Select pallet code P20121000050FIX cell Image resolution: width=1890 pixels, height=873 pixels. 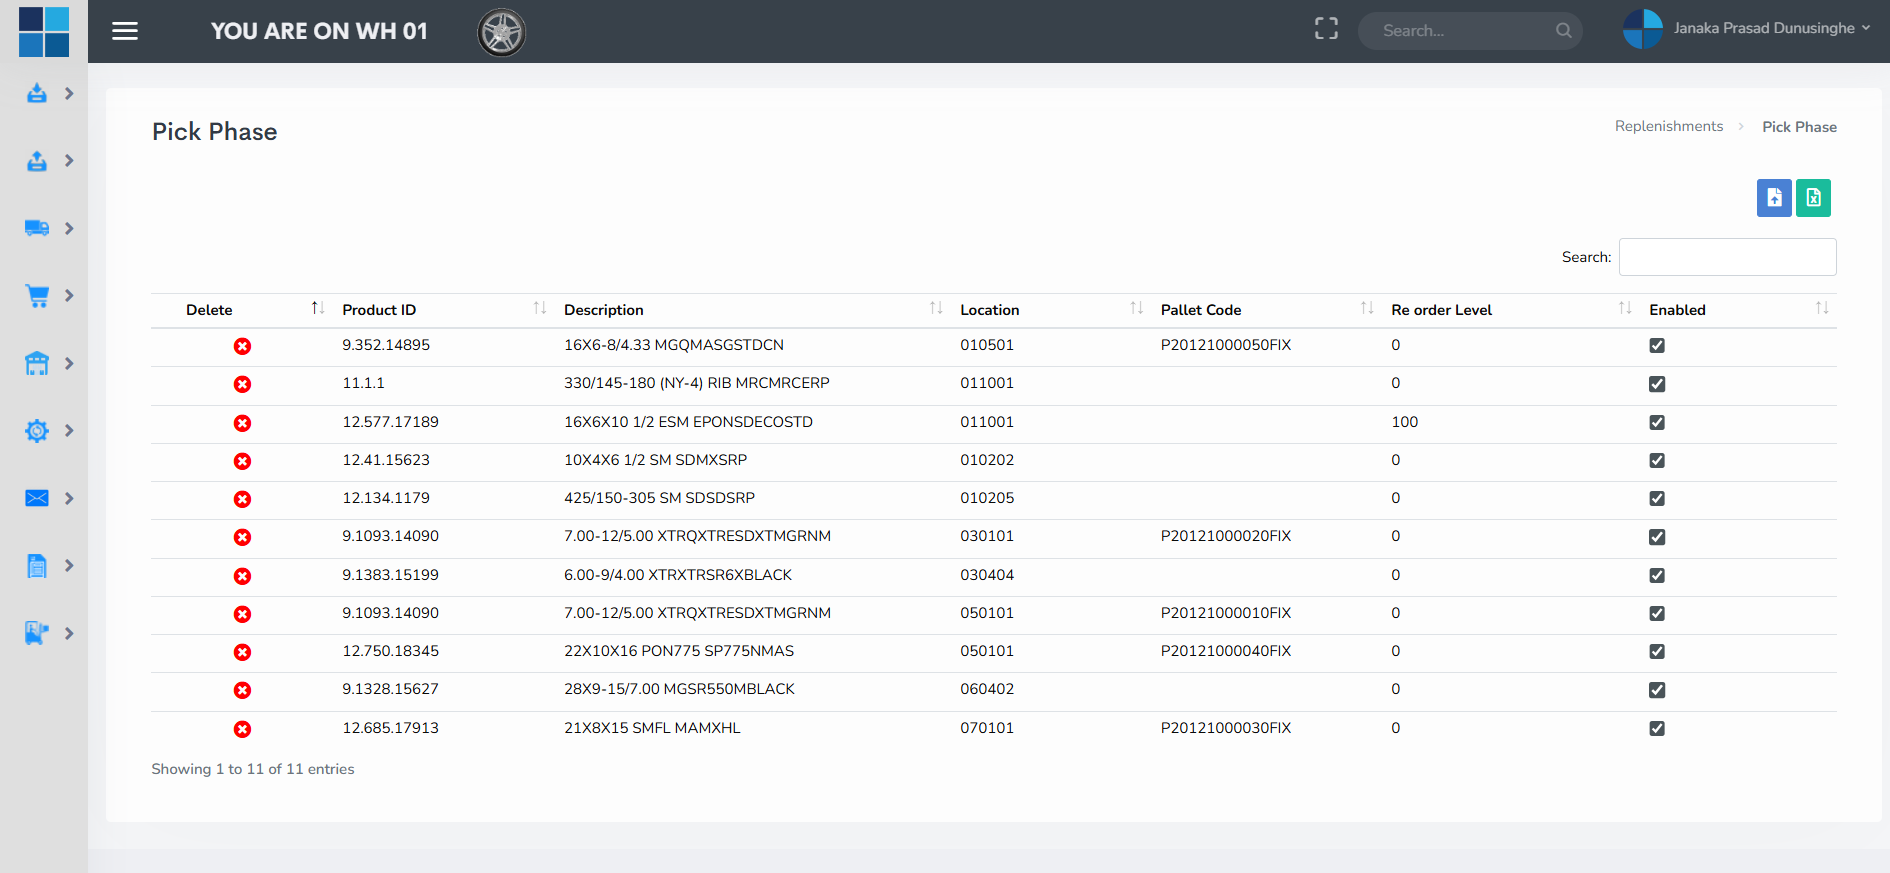pyautogui.click(x=1226, y=345)
